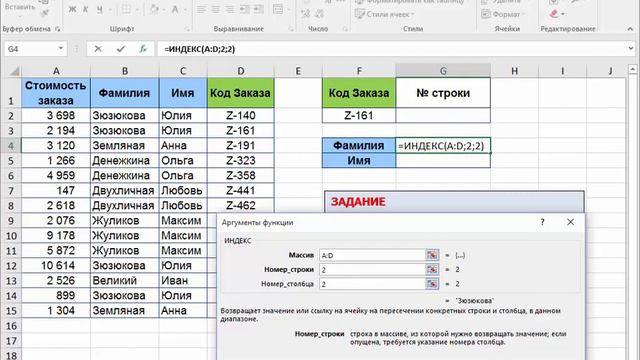The height and width of the screenshot is (360, 640).
Task: Expand the formula bar with the chevron
Action: coord(631,49)
